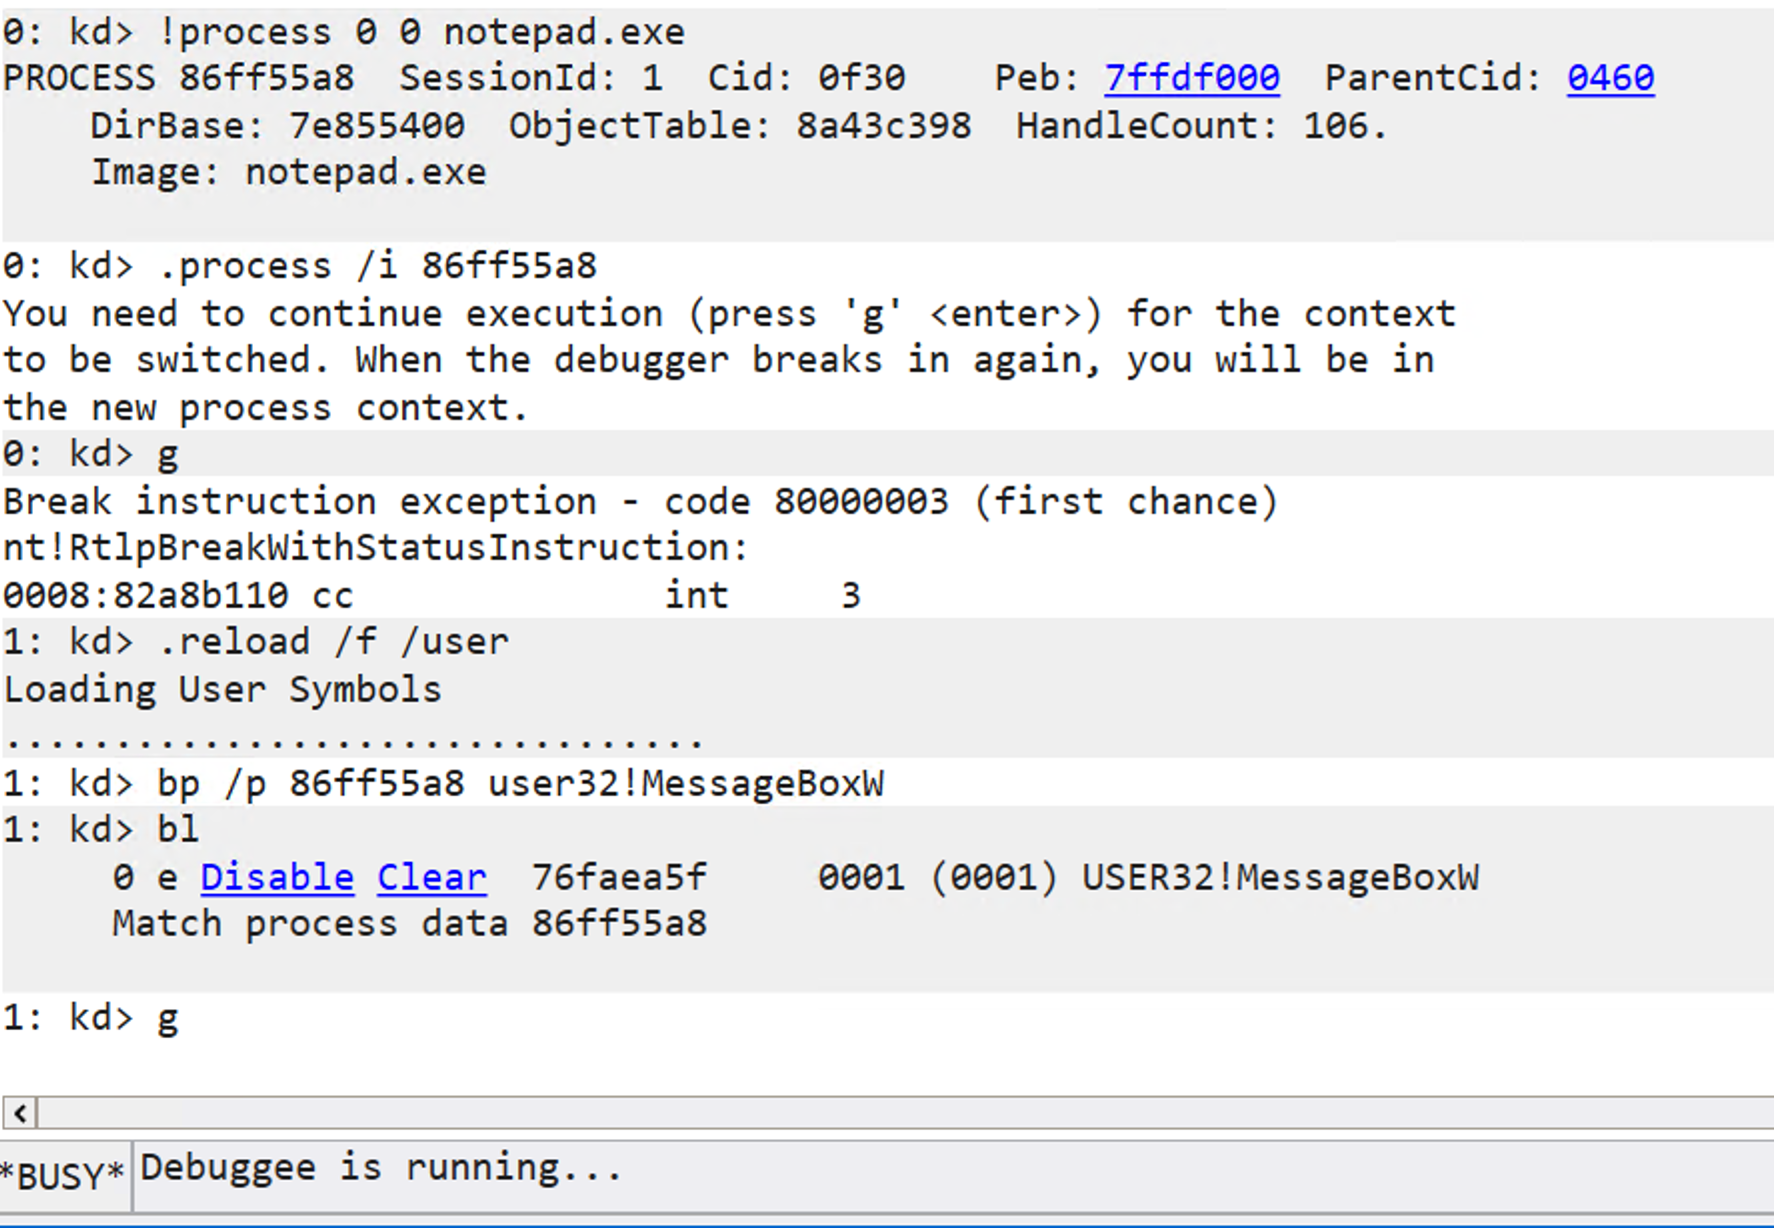Click the 'Loading User Symbols' output line
The width and height of the screenshot is (1774, 1228).
222,689
